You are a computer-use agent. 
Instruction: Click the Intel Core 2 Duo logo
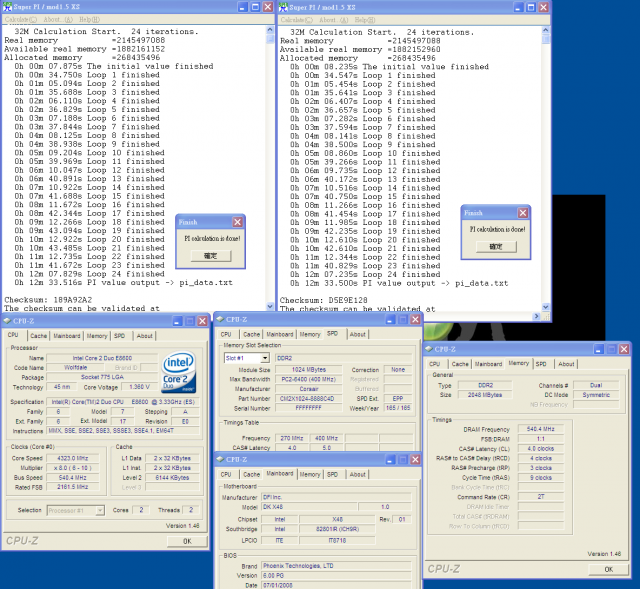[178, 372]
